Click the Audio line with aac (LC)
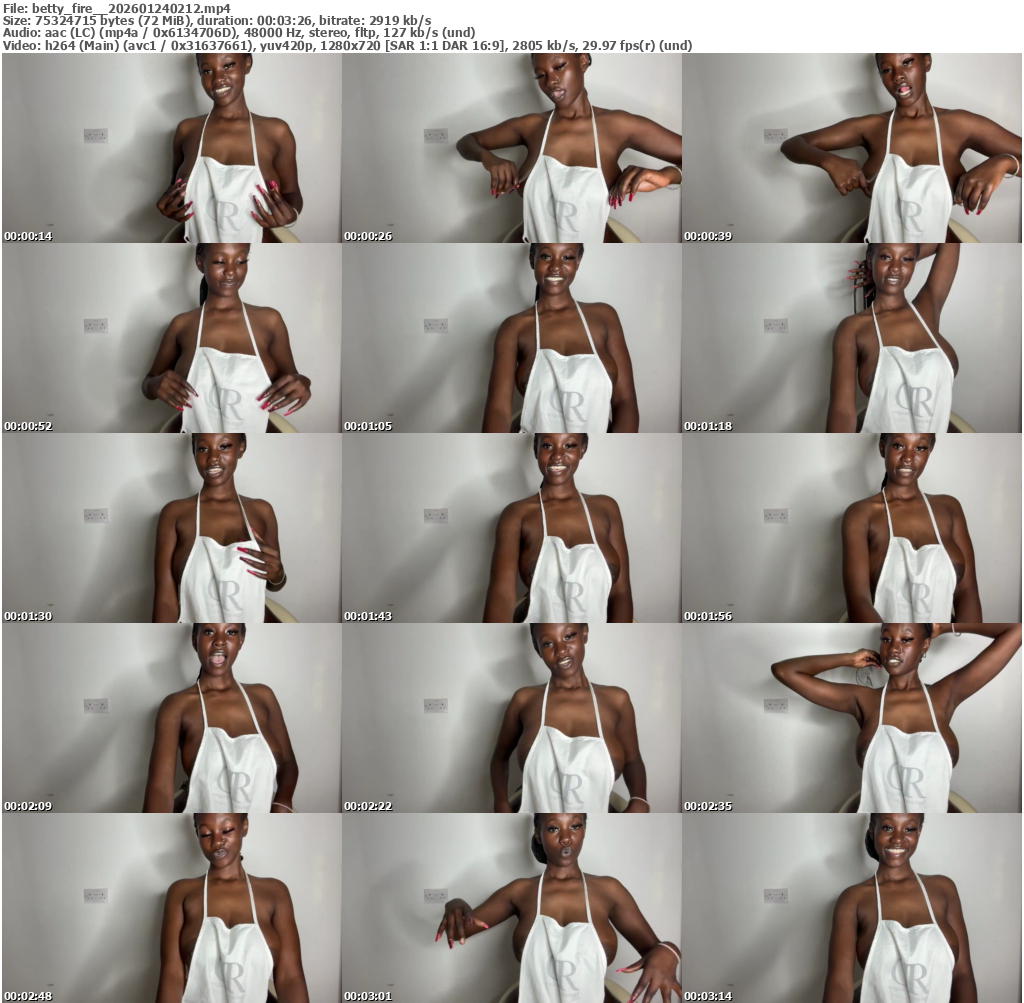The height and width of the screenshot is (1003, 1024). point(239,33)
